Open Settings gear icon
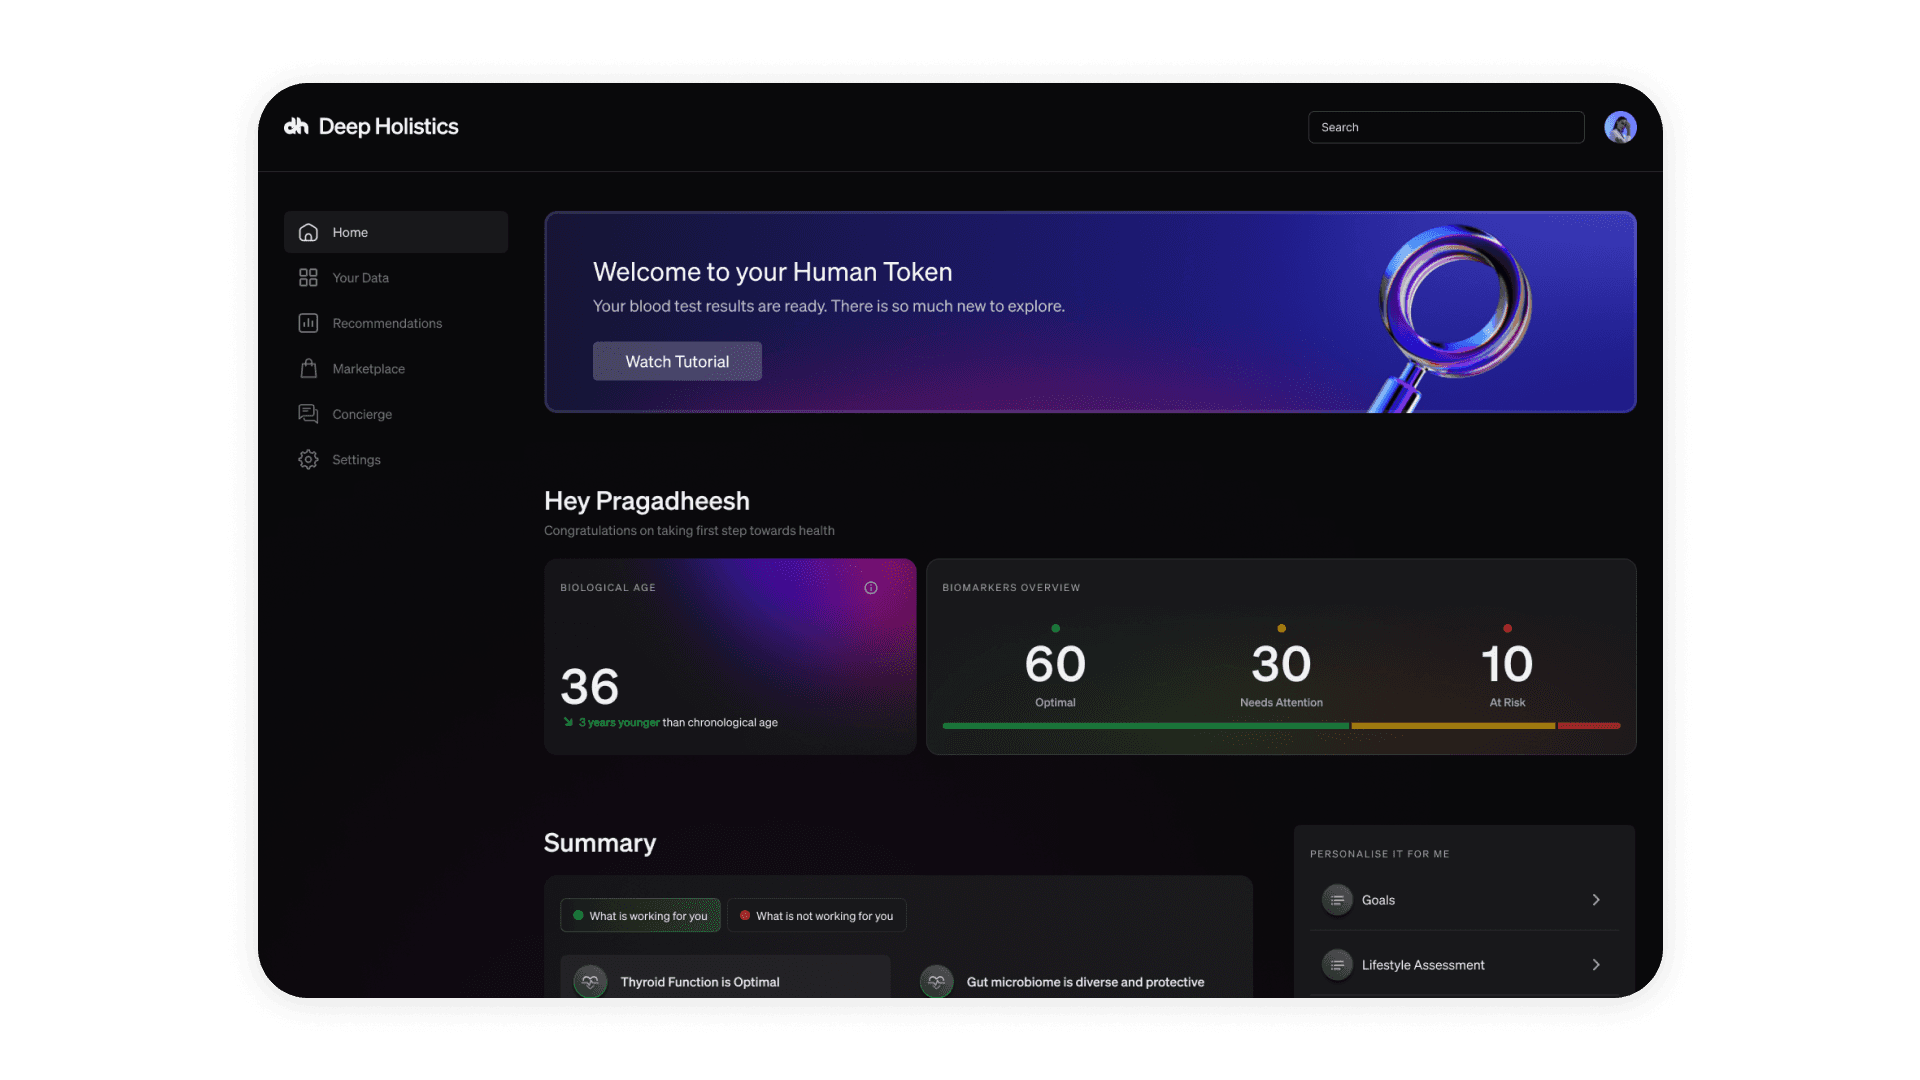 tap(308, 460)
